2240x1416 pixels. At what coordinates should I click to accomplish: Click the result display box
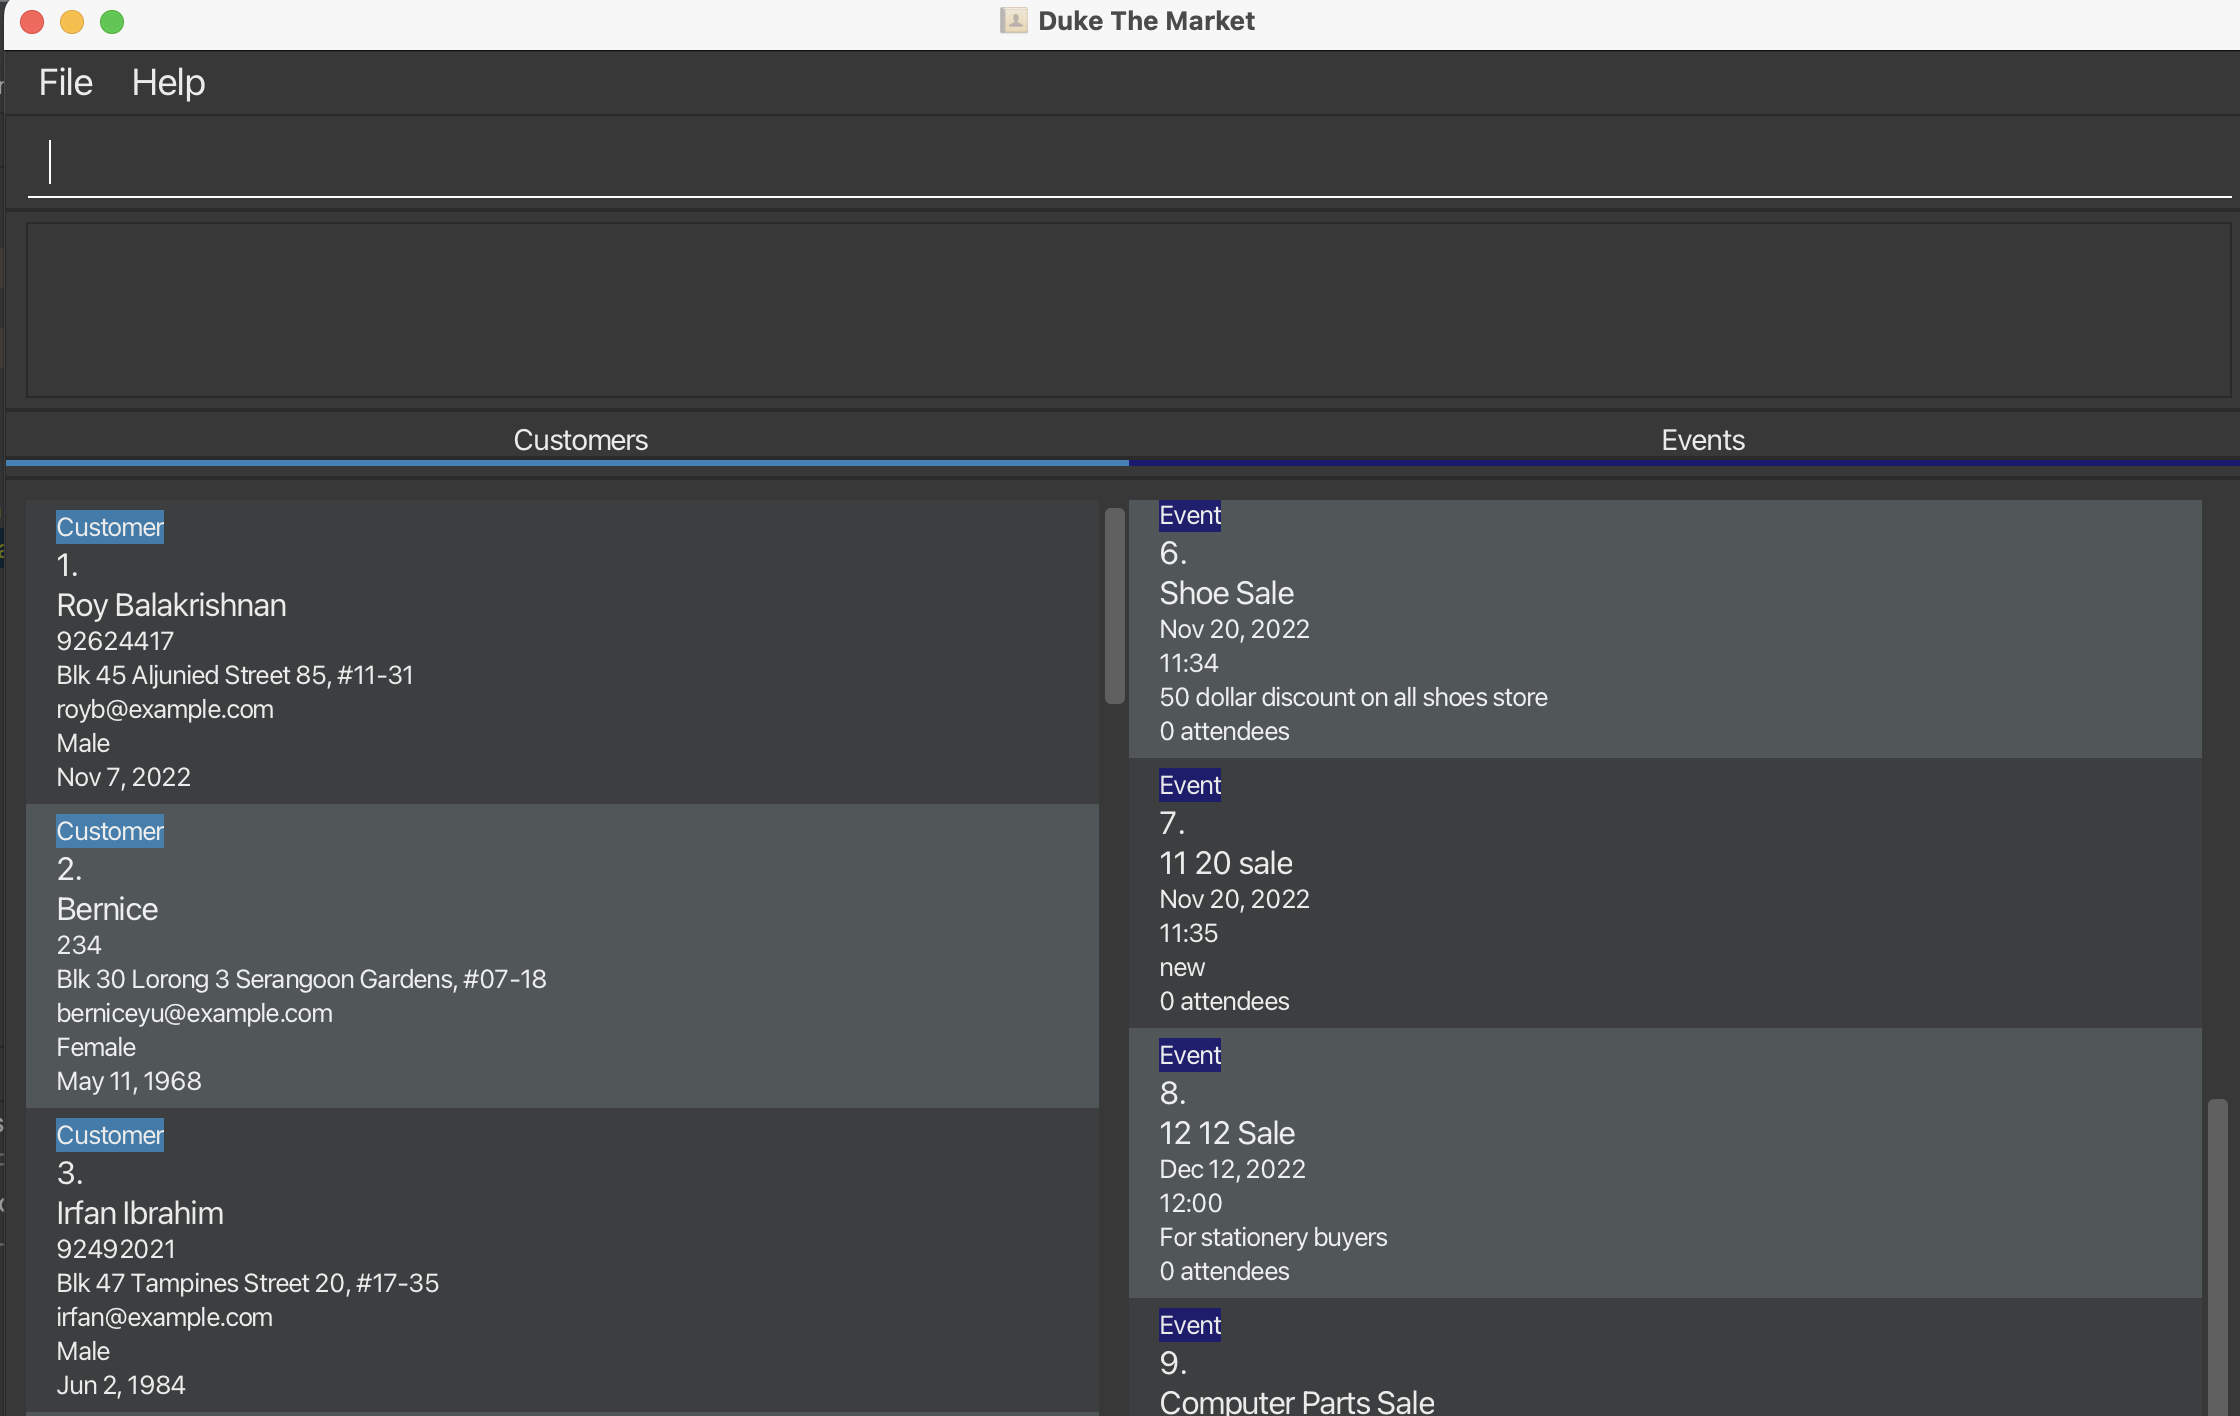pyautogui.click(x=1127, y=309)
